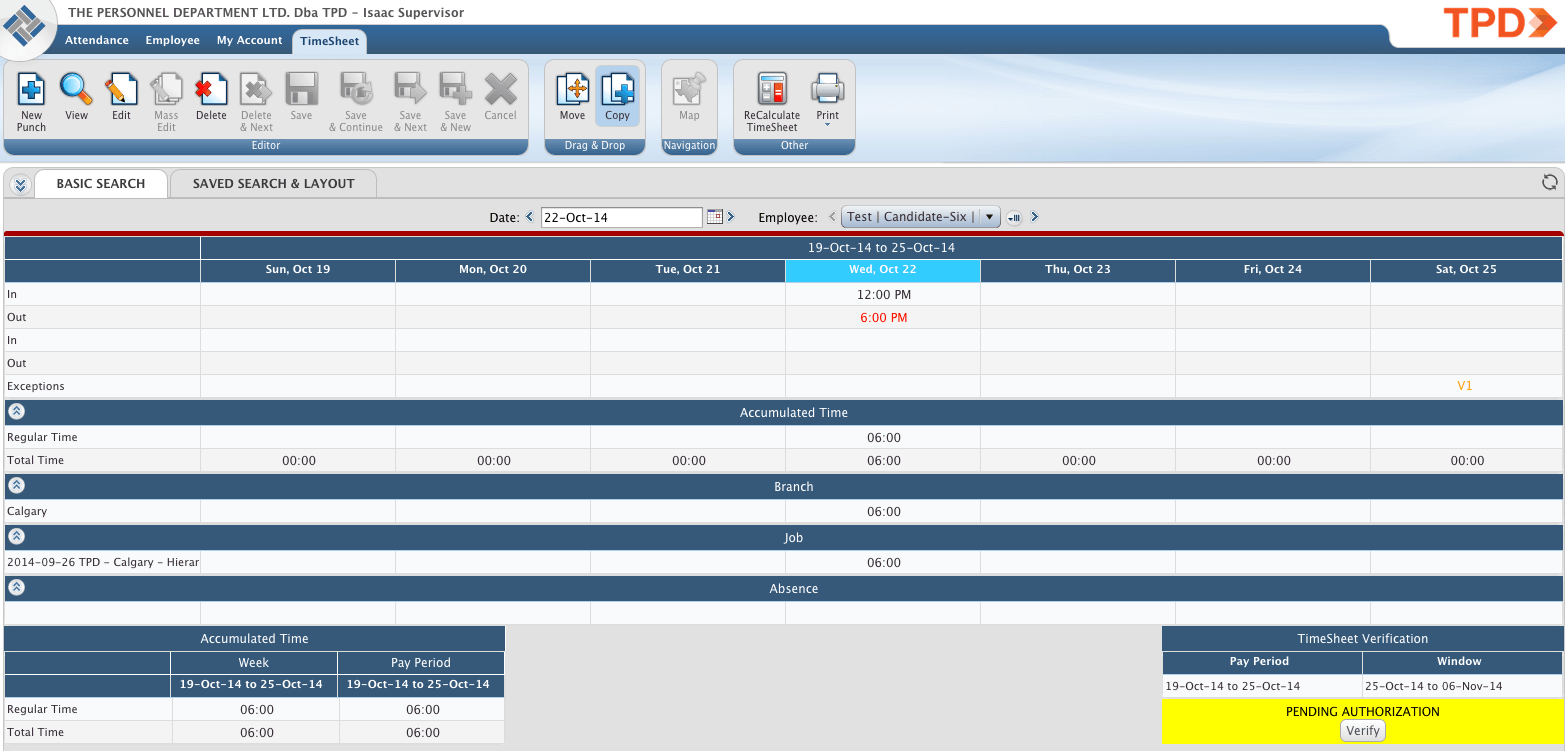The image size is (1565, 751).
Task: Refresh the search results view
Action: [1549, 182]
